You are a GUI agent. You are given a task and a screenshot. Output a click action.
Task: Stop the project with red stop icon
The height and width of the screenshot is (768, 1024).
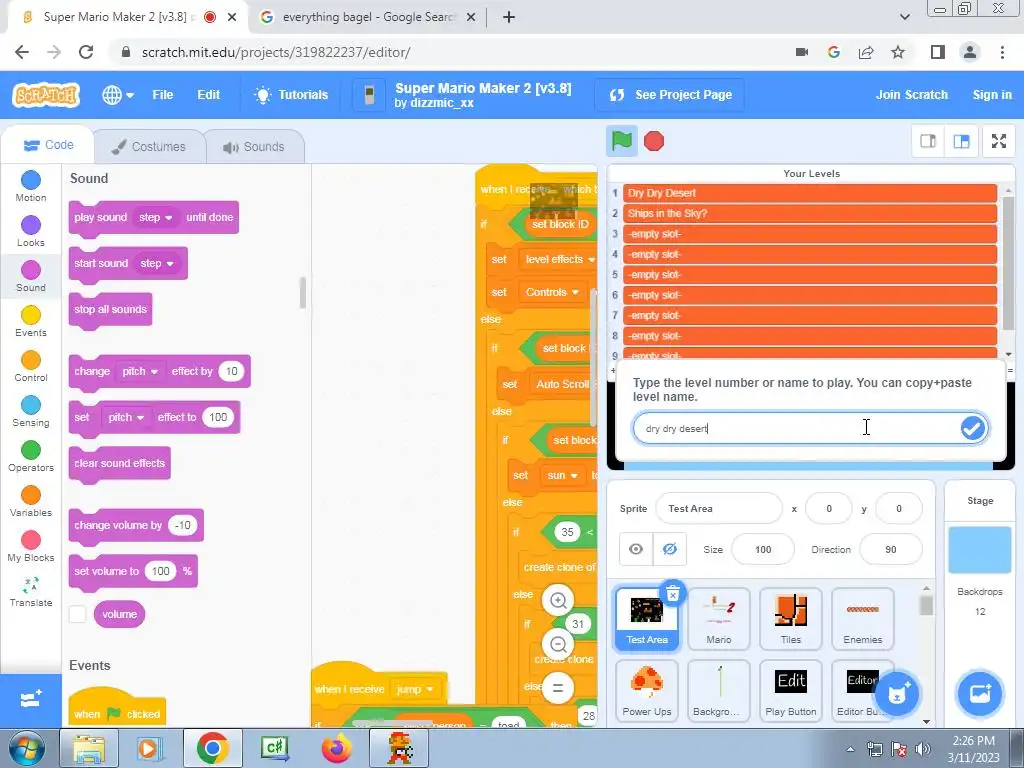point(654,141)
